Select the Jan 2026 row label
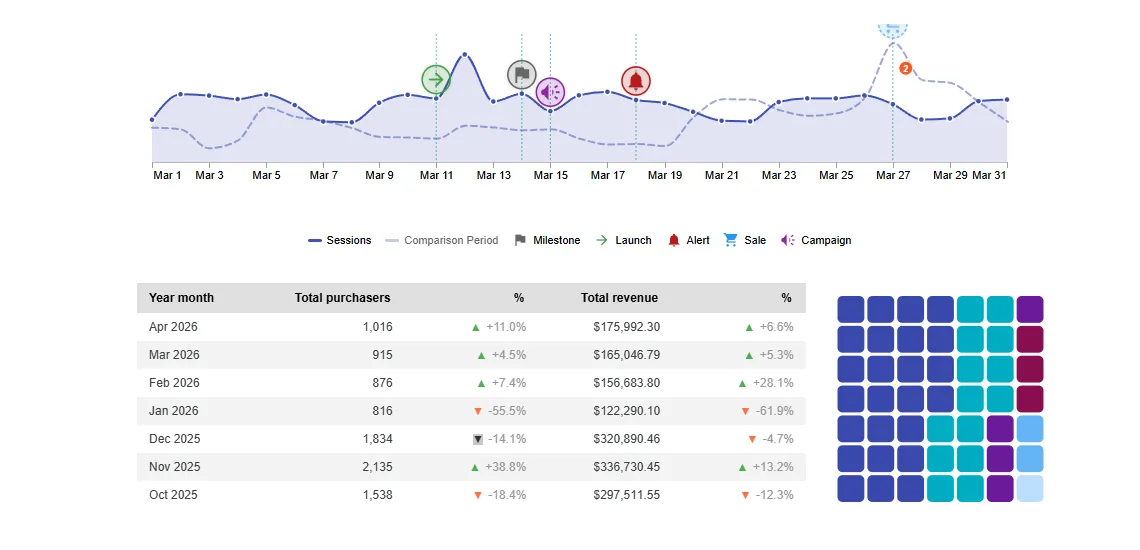Viewport: 1140px width, 550px height. 173,411
